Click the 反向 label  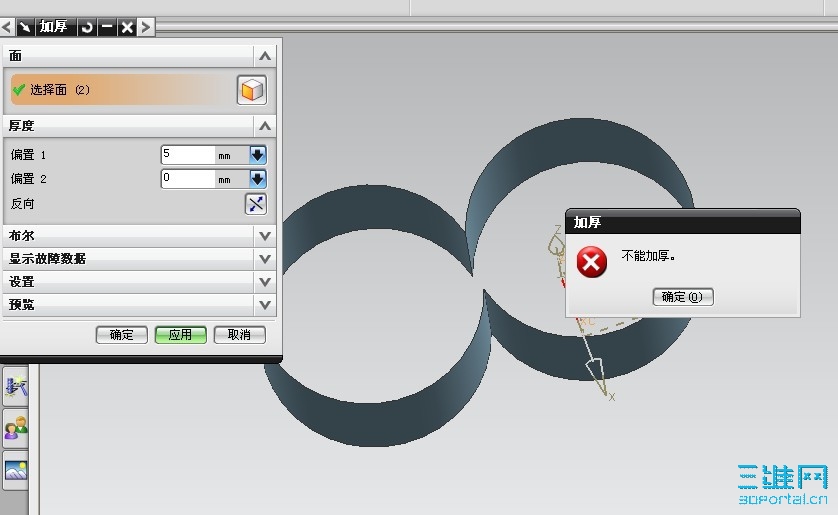(22, 204)
